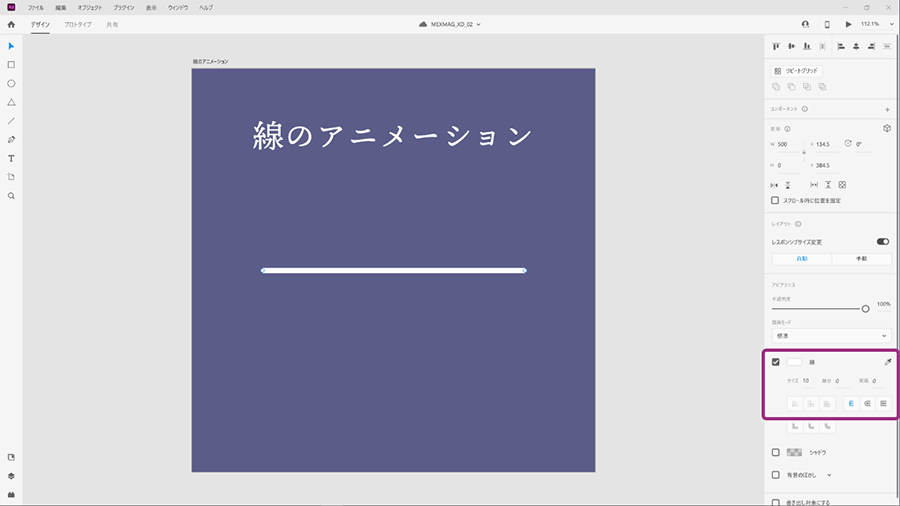
Task: Enable 3D transforms cube icon
Action: click(887, 129)
